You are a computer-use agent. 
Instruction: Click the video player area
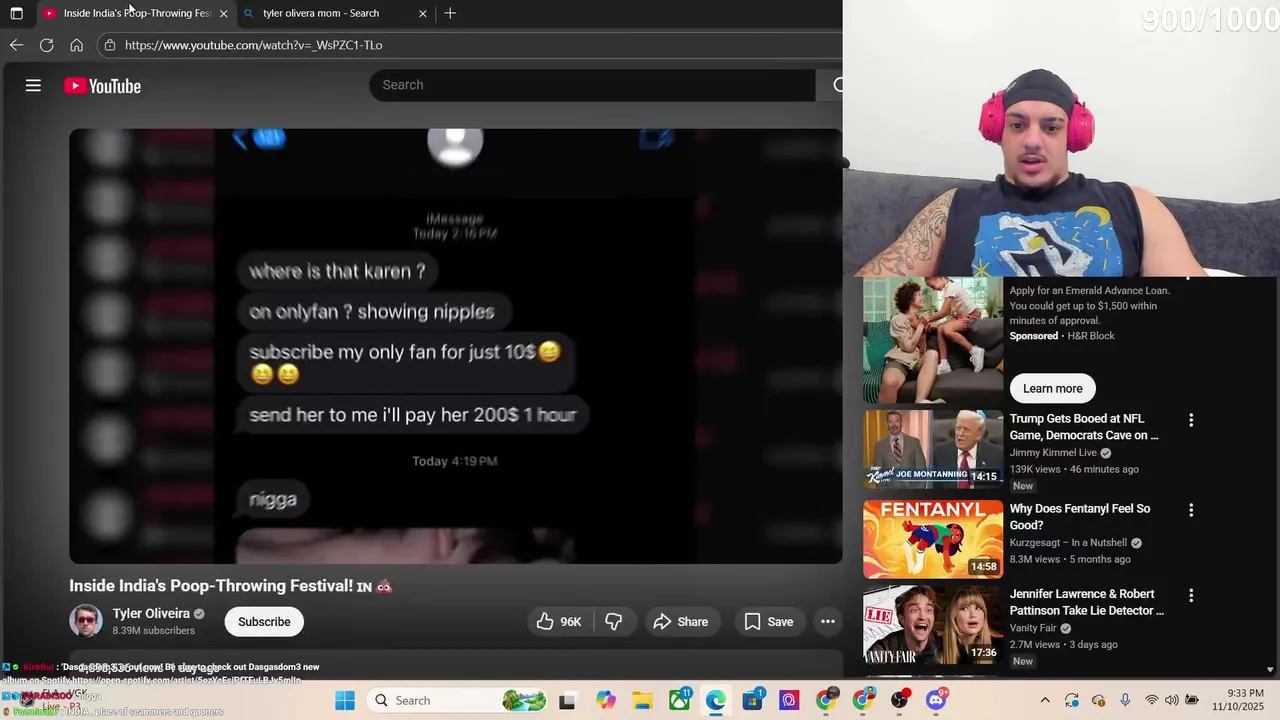[x=455, y=346]
